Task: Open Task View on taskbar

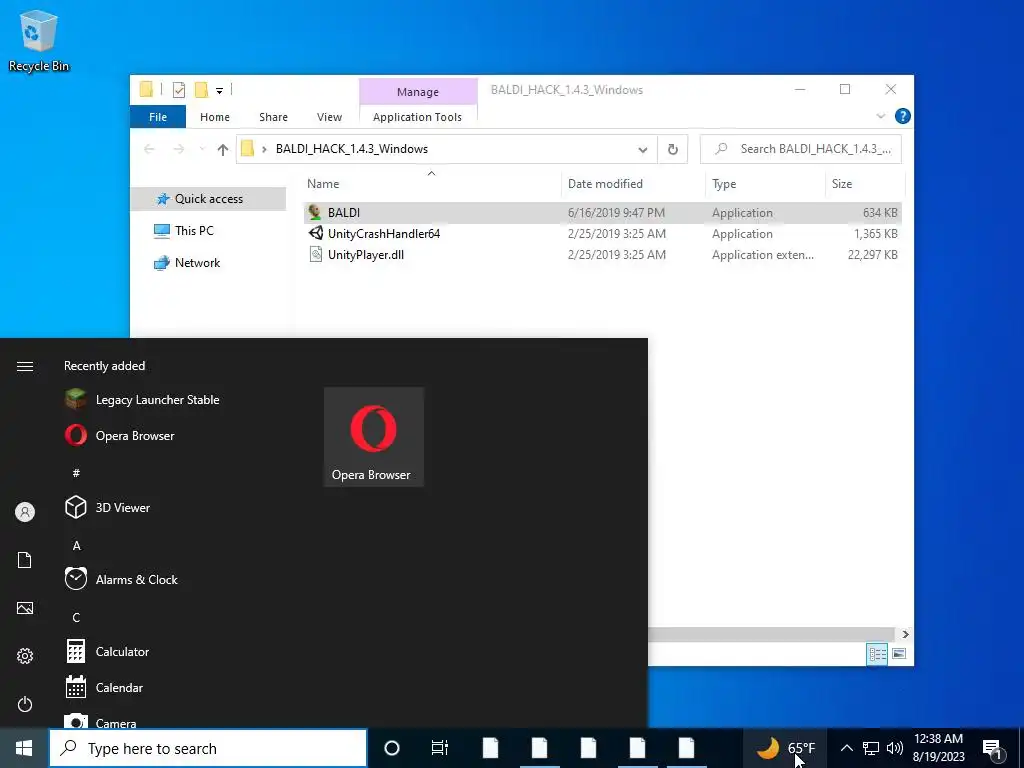Action: coord(440,748)
